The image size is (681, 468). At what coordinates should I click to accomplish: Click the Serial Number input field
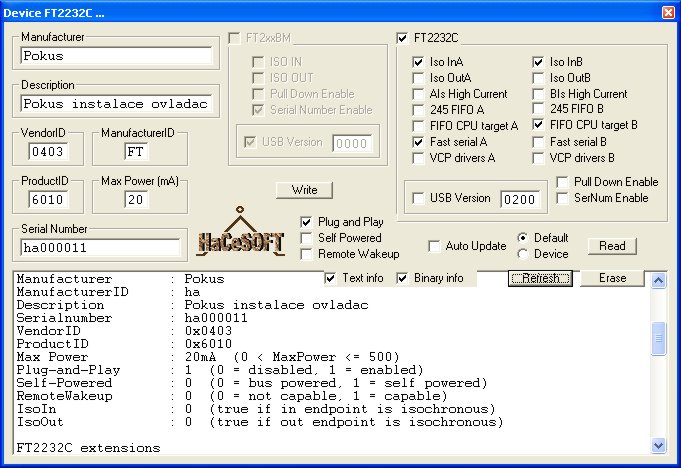(x=99, y=247)
